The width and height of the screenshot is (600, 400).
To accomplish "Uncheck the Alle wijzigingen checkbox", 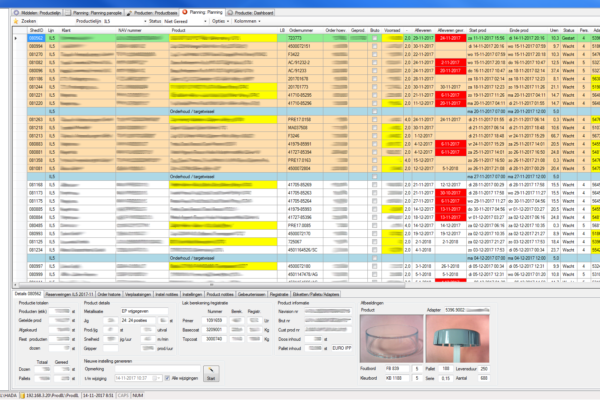I will pos(167,378).
